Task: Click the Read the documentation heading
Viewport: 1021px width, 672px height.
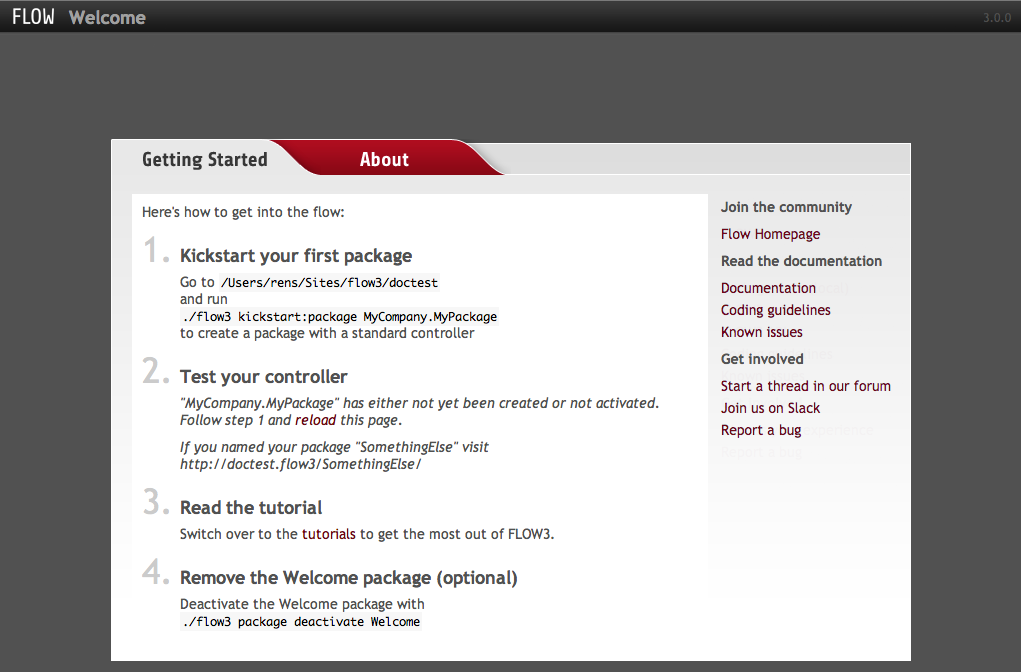Action: (x=801, y=261)
